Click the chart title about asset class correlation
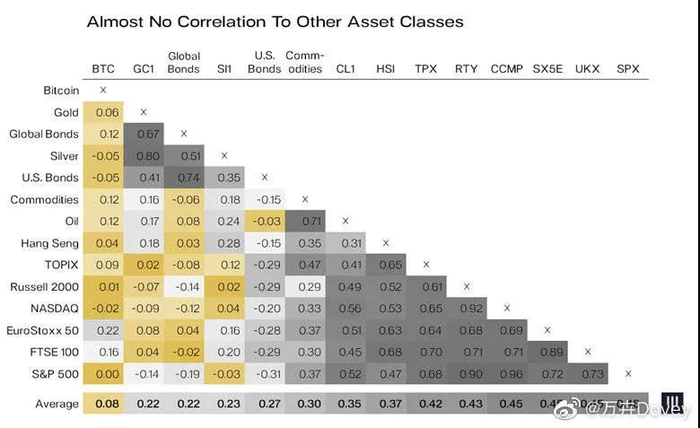 [x=274, y=20]
